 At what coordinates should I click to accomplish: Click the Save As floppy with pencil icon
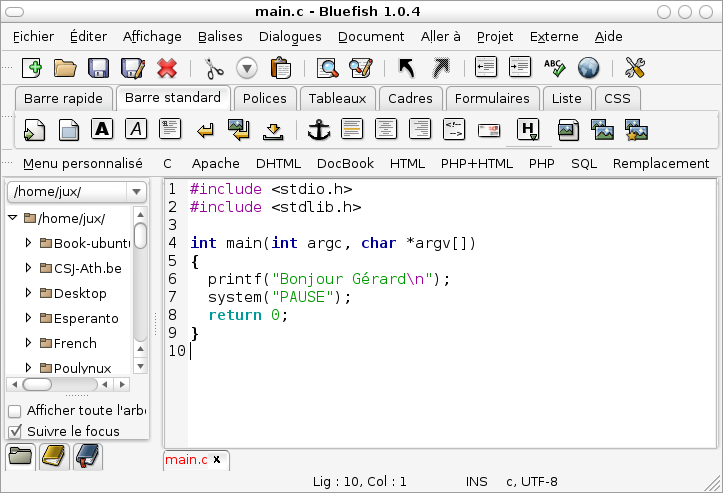[133, 68]
